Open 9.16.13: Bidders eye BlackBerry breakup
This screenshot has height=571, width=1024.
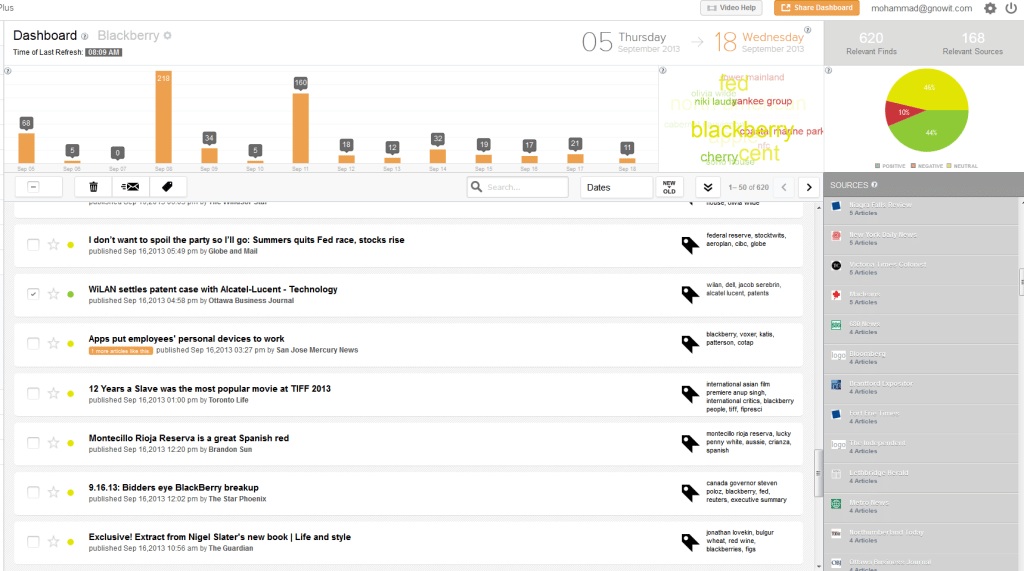(174, 487)
